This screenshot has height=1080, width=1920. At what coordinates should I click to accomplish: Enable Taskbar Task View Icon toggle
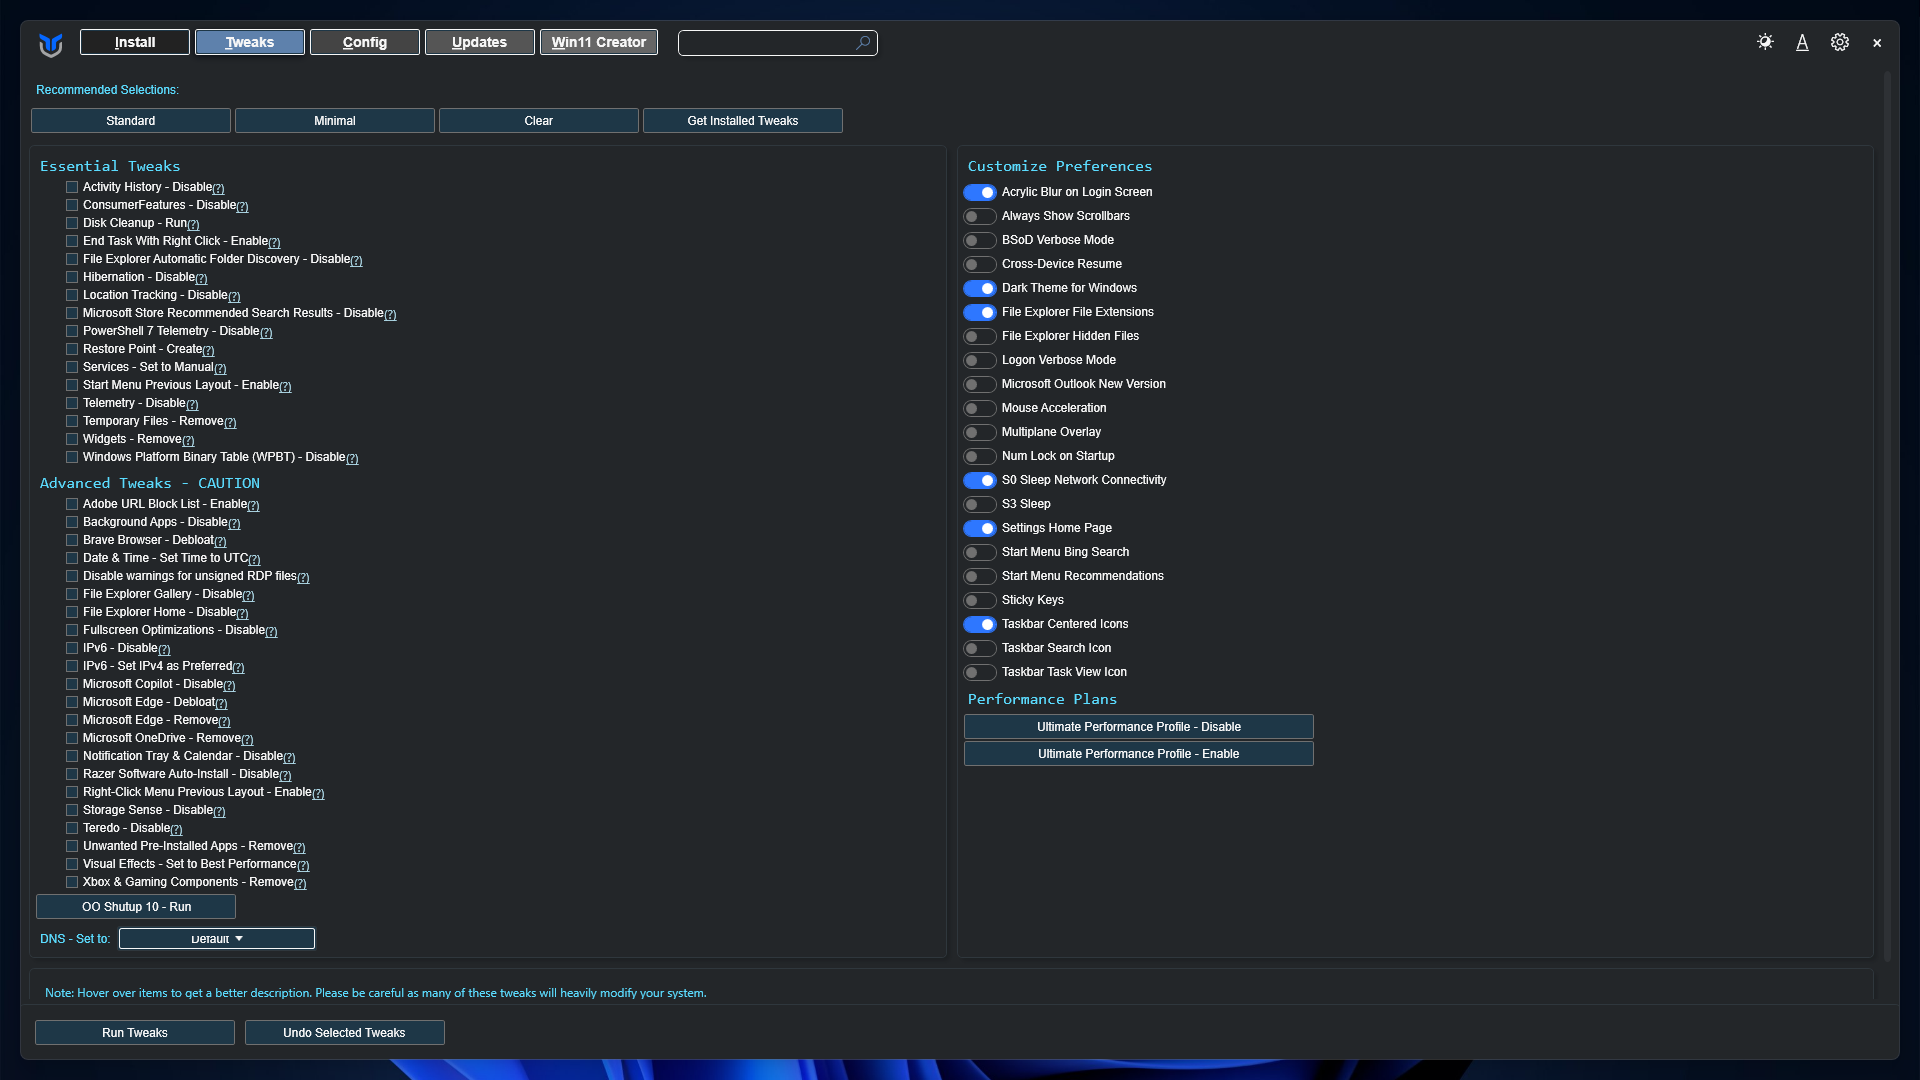click(980, 672)
